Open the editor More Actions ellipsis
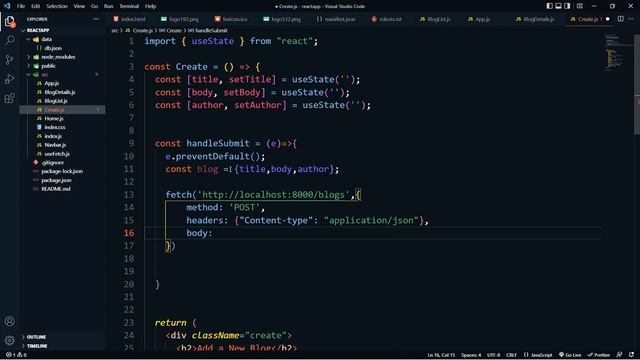 [x=631, y=19]
